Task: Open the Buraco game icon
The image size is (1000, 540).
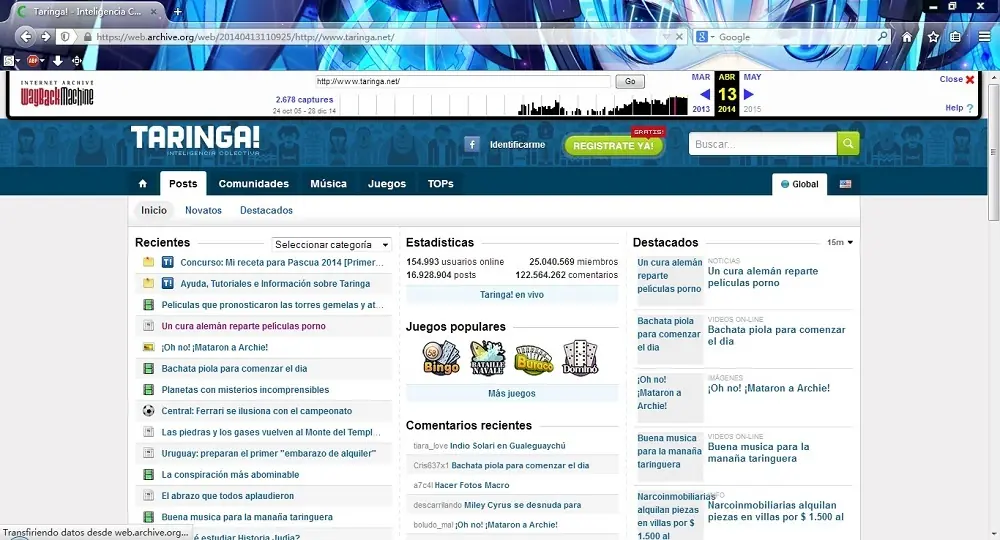Action: (534, 360)
